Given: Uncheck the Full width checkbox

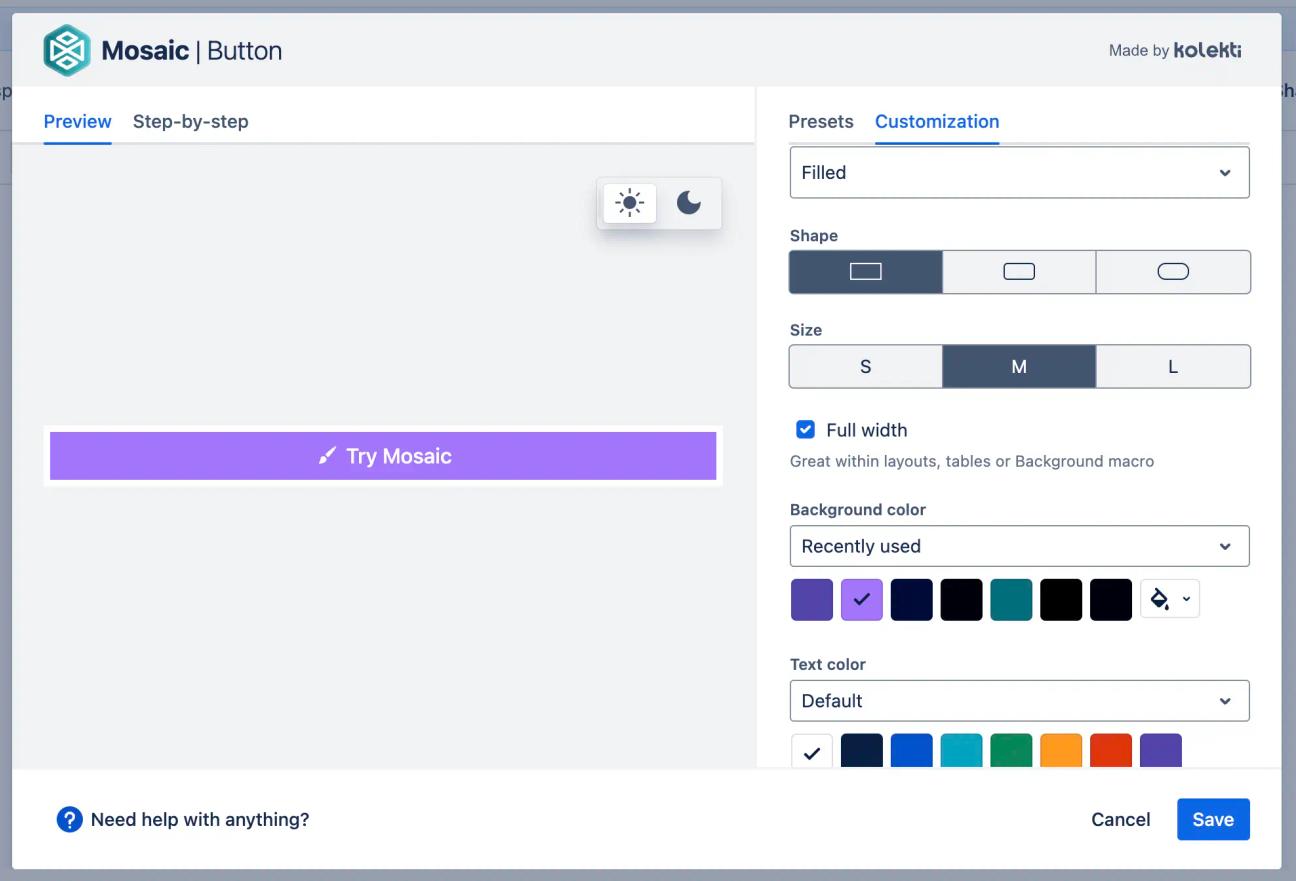Looking at the screenshot, I should pyautogui.click(x=805, y=429).
